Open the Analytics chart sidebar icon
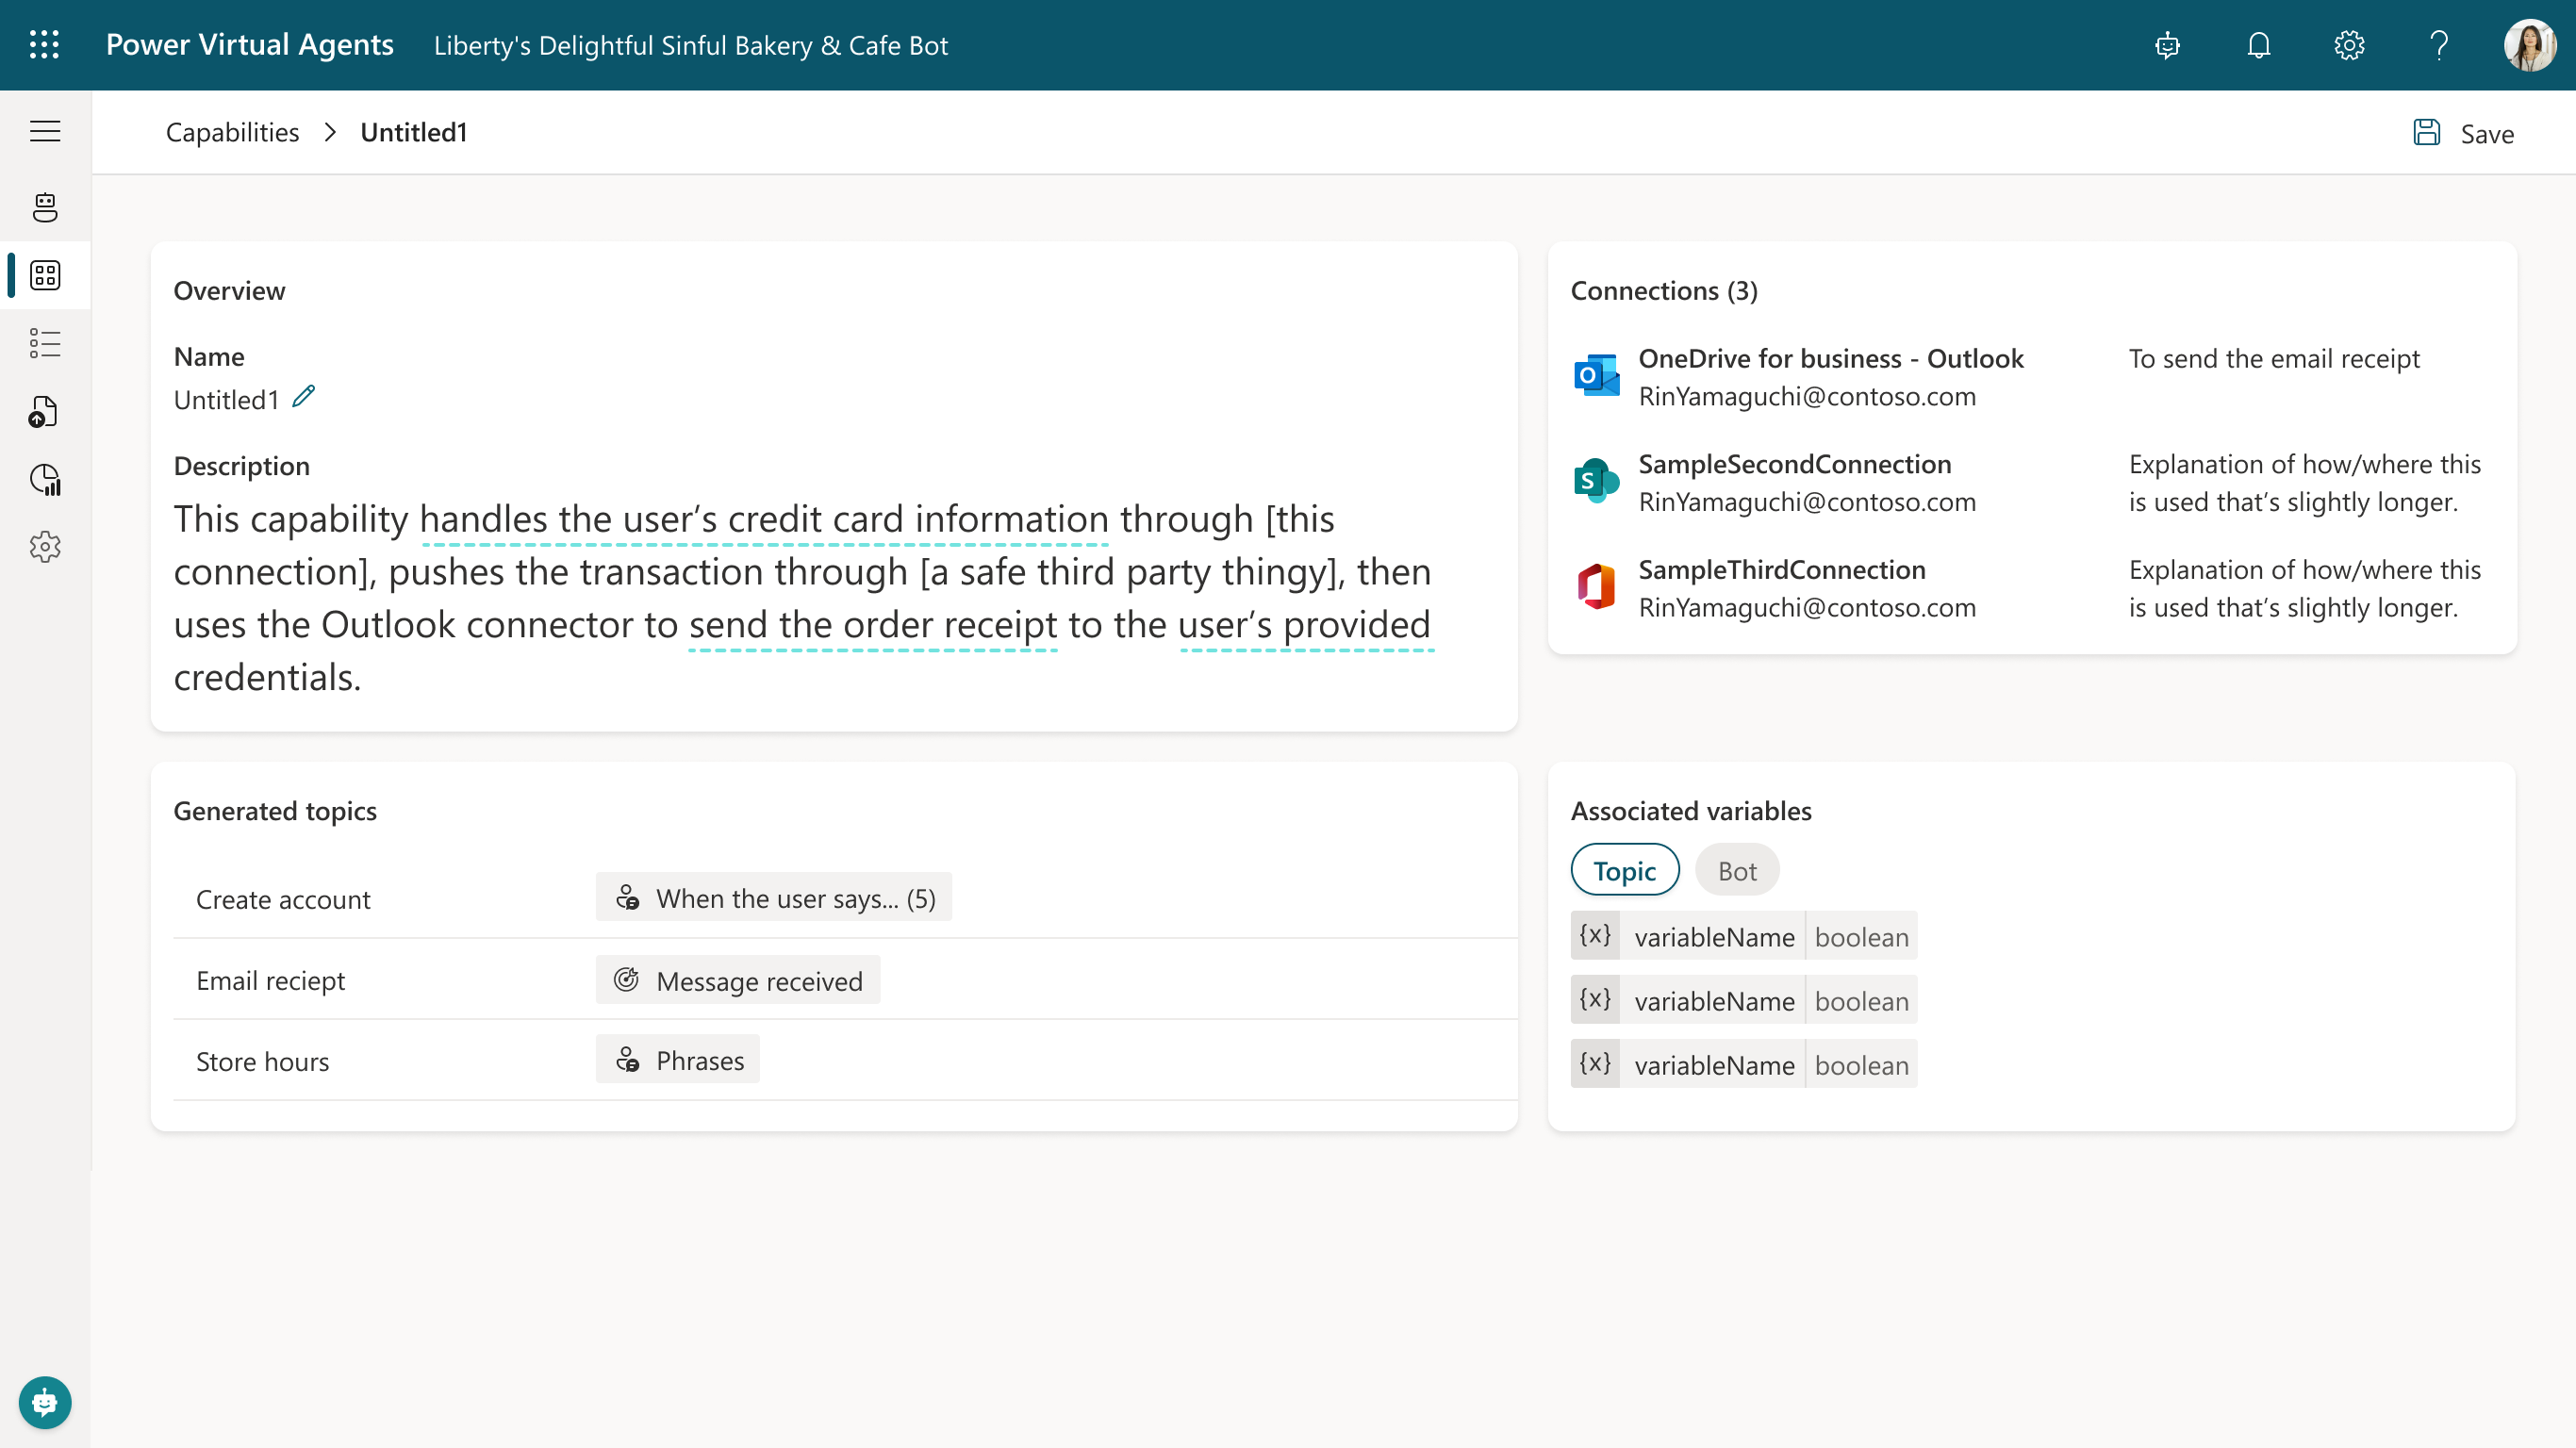The width and height of the screenshot is (2576, 1448). 45,479
